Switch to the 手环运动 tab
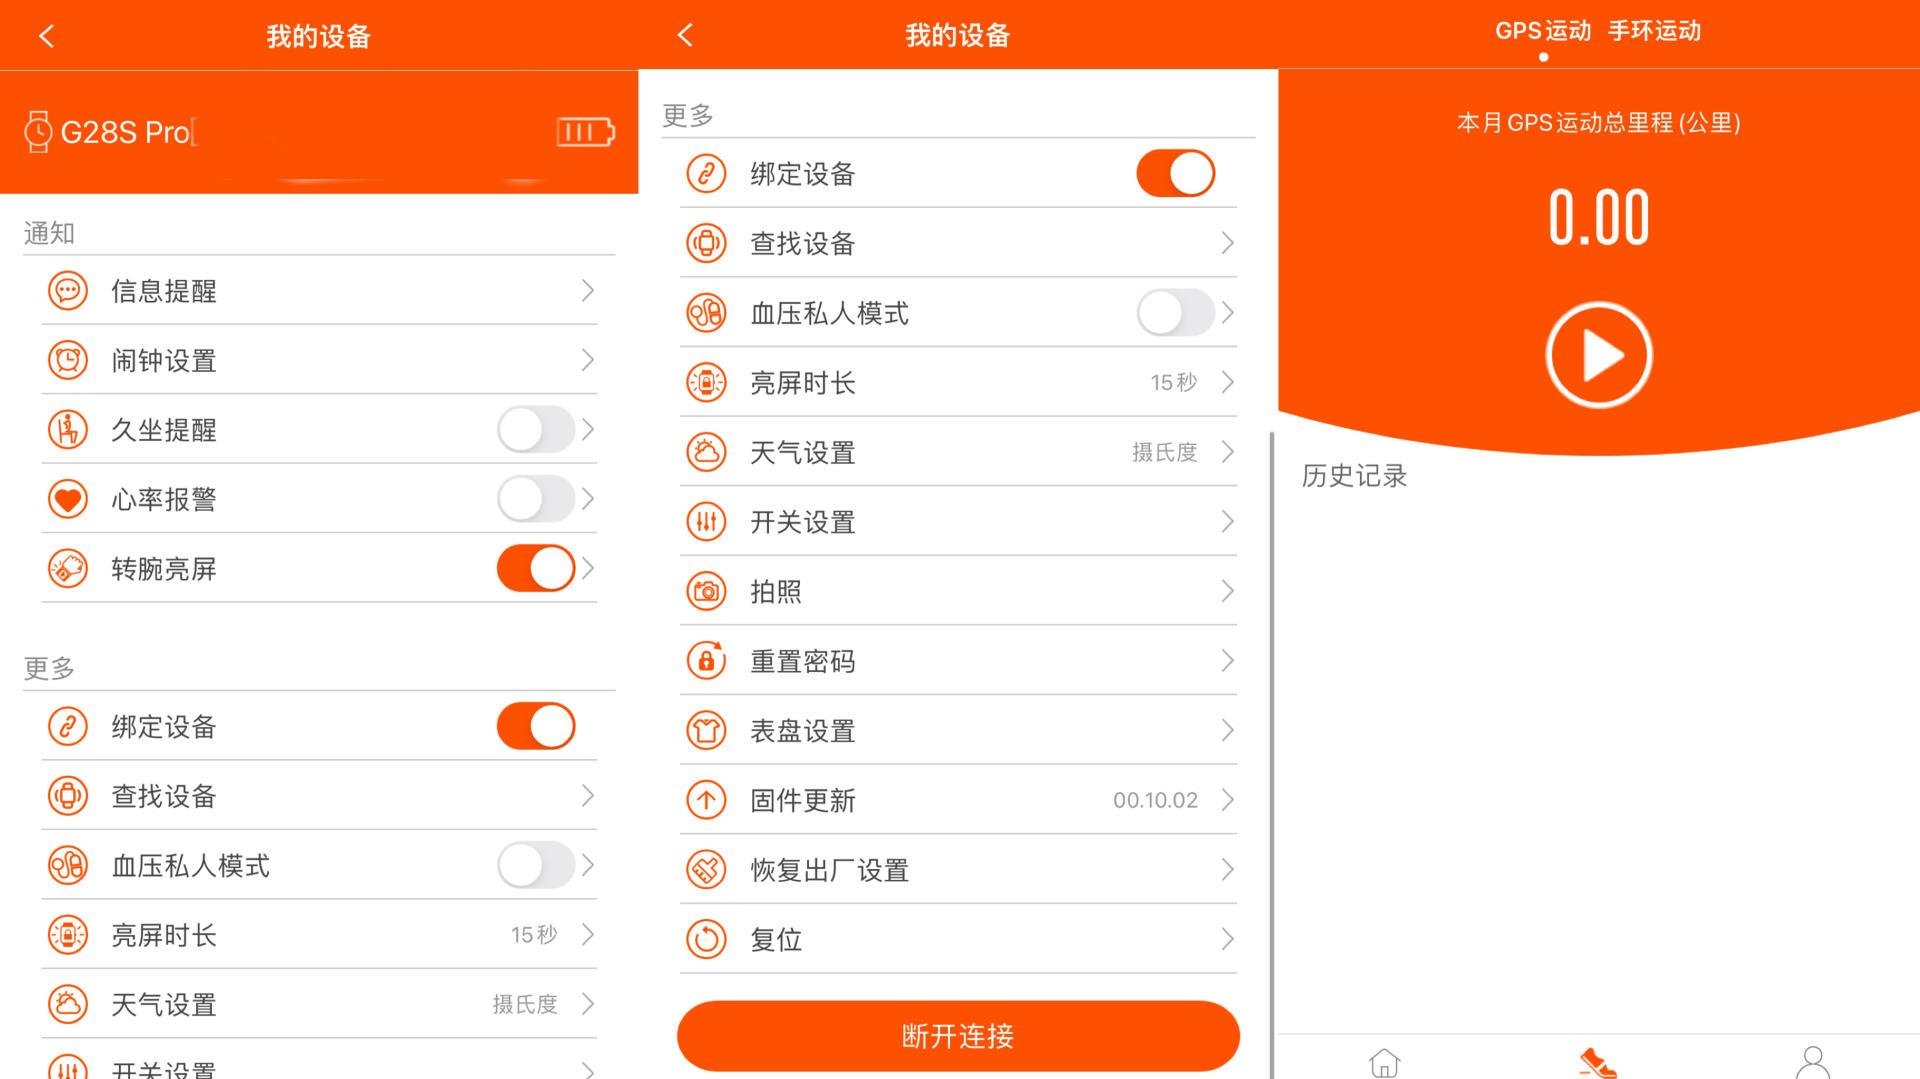The image size is (1920, 1079). [x=1654, y=31]
